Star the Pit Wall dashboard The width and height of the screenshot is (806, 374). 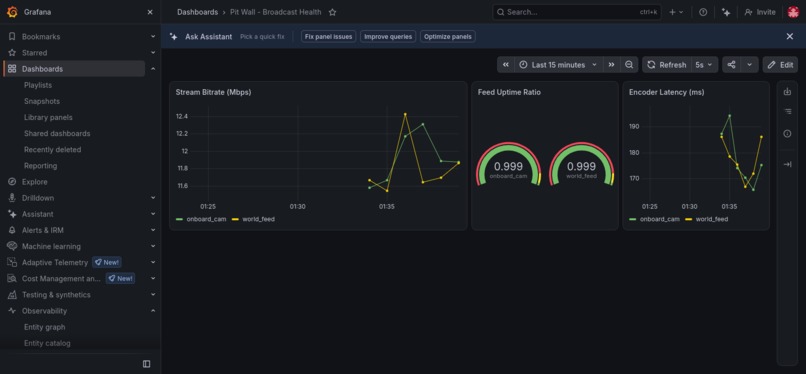pos(333,12)
